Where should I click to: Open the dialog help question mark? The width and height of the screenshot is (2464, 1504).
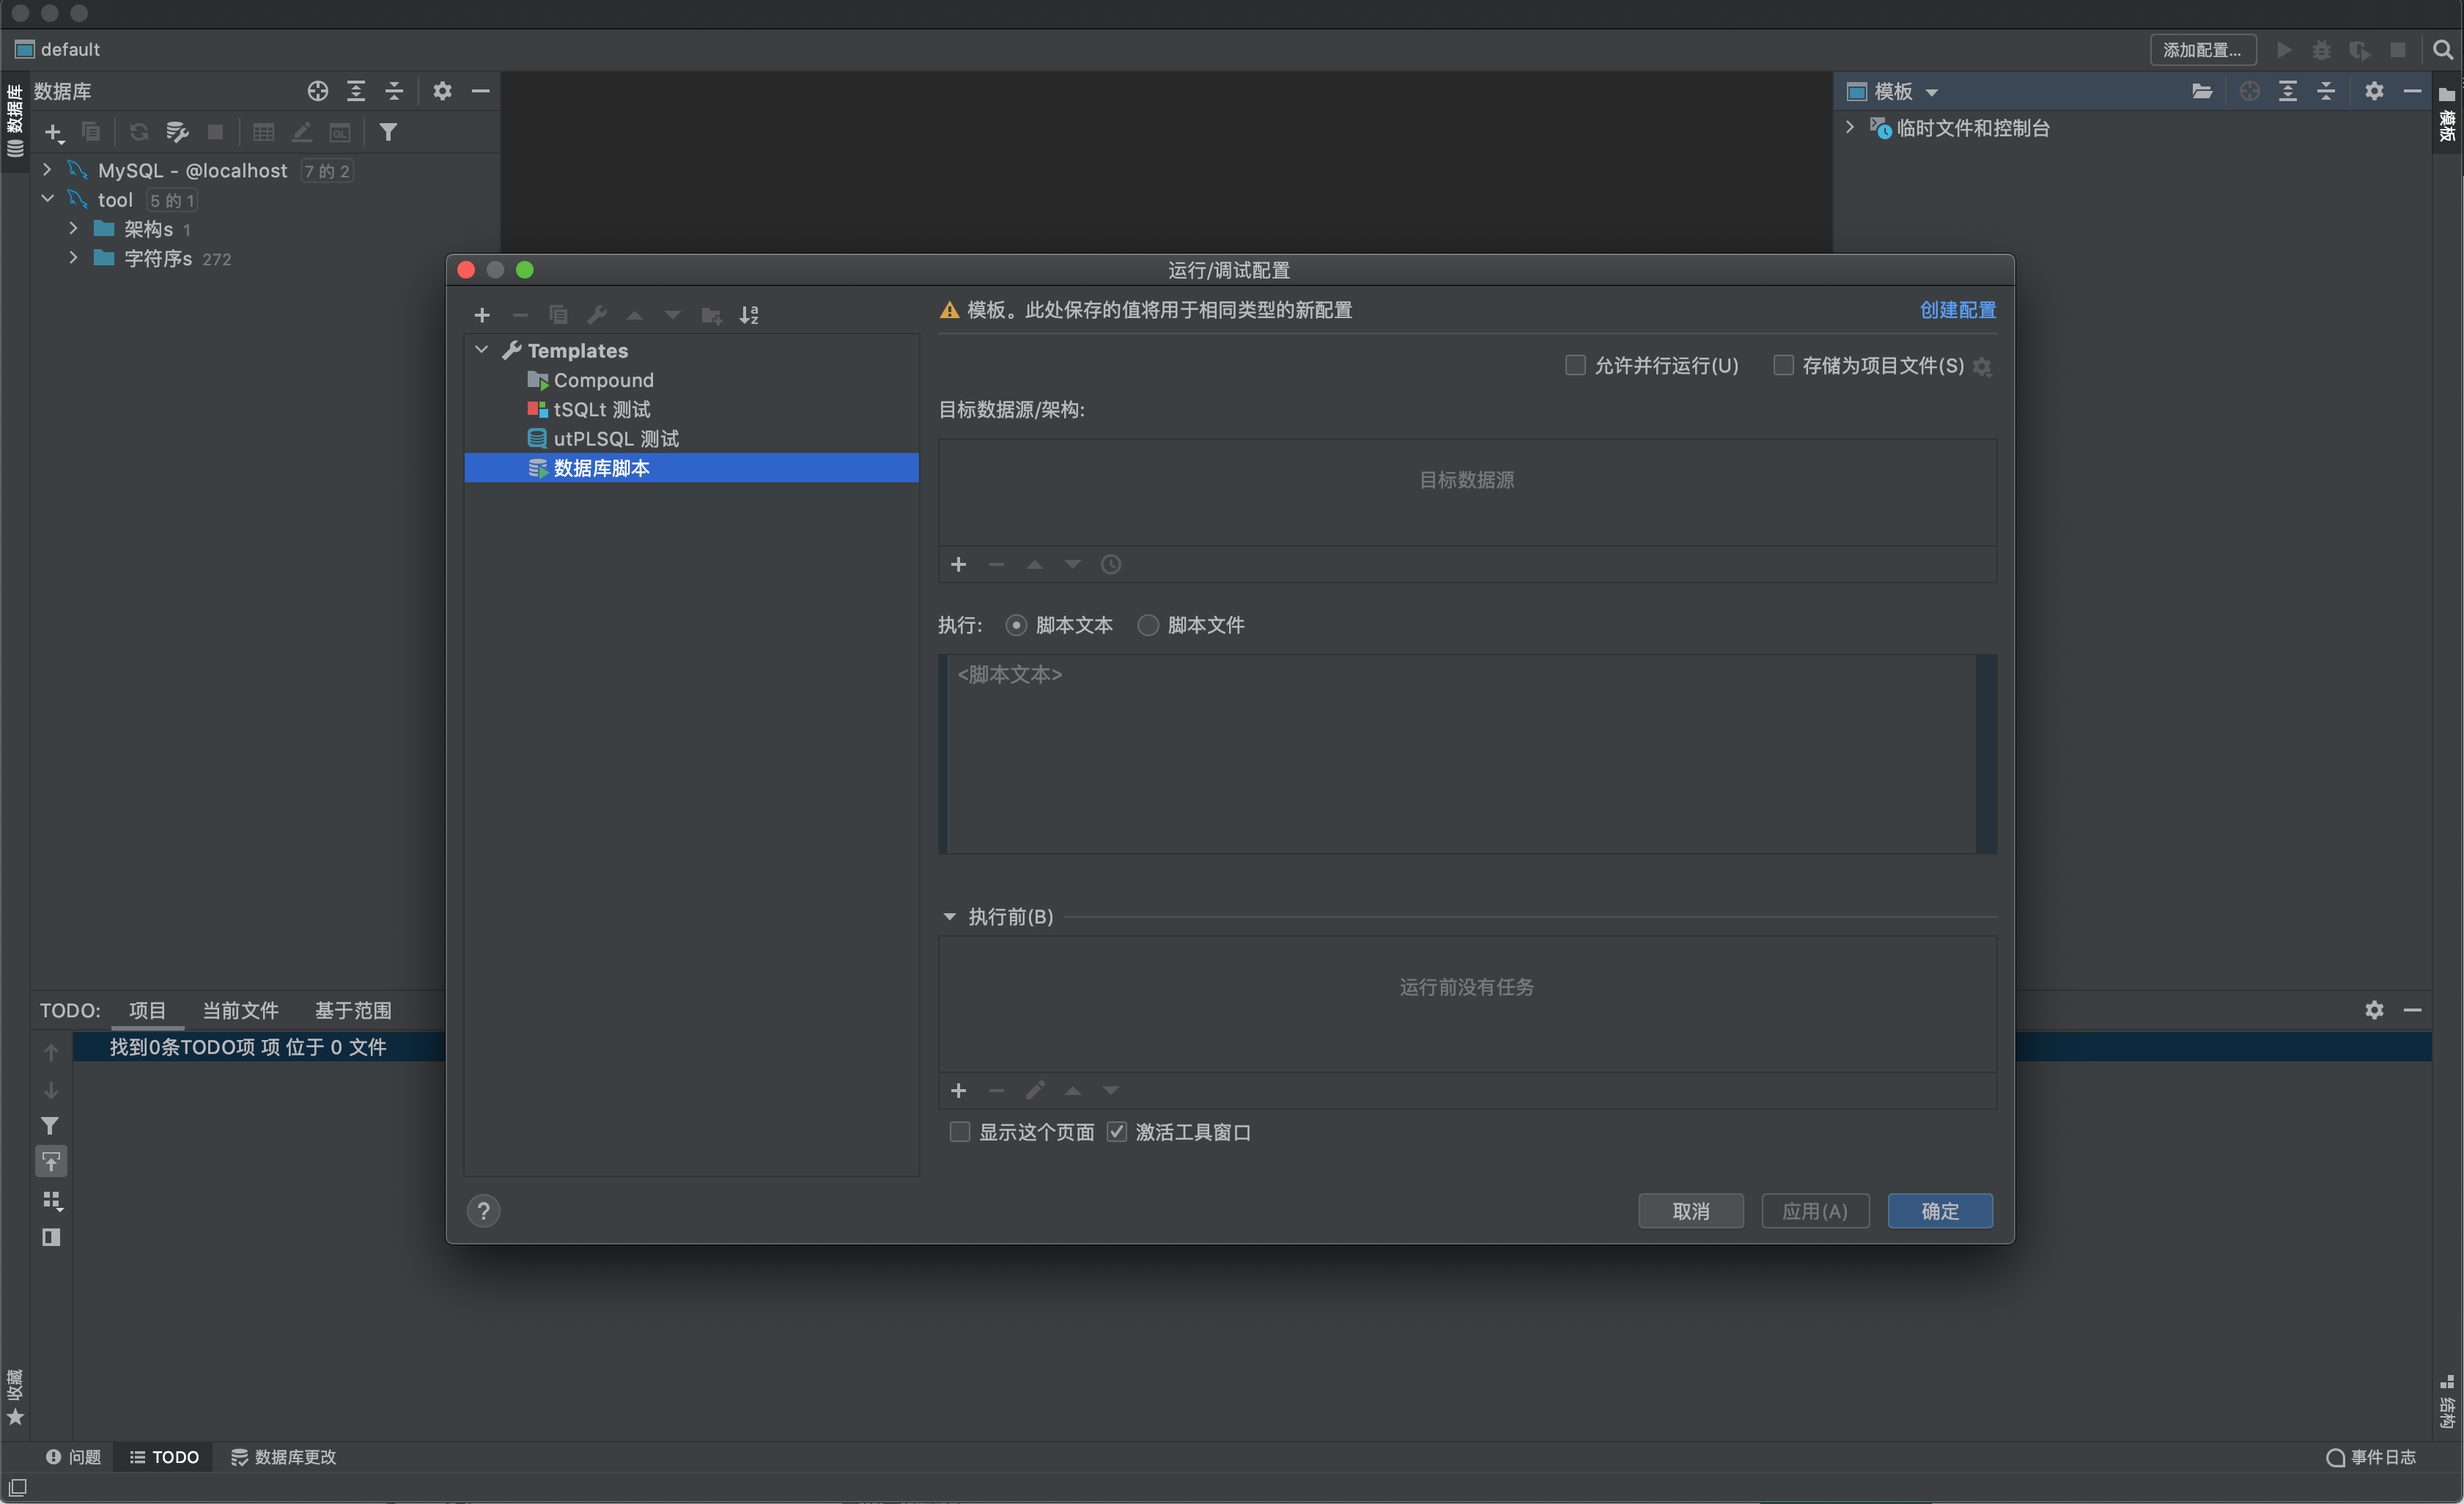click(x=483, y=1211)
